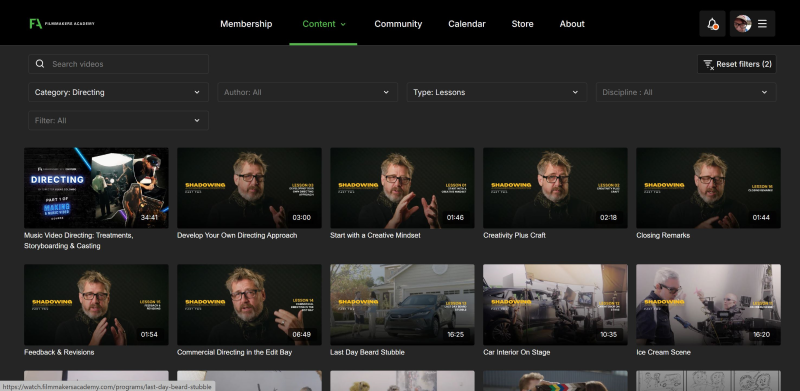Open Develop Your Own Directing Approach thumbnail
This screenshot has height=391, width=800.
tap(249, 188)
